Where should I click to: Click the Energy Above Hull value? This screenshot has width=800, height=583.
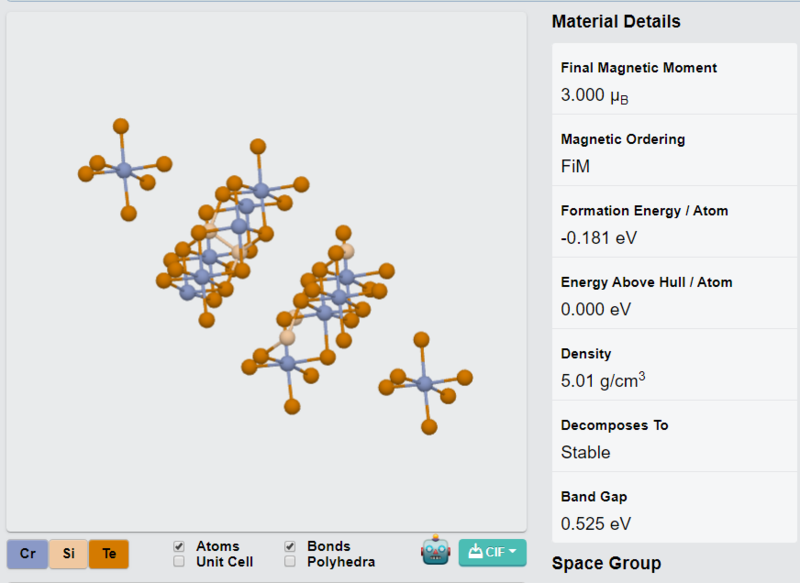coord(595,310)
